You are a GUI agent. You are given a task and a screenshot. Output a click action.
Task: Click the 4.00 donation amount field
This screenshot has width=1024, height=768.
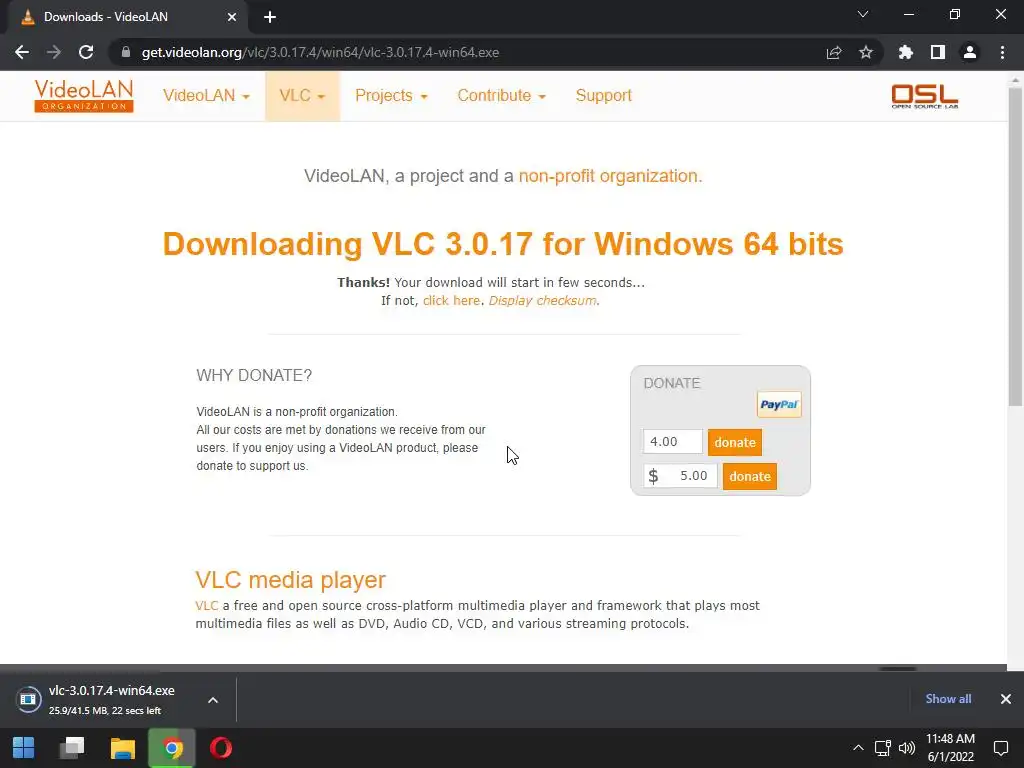click(x=673, y=441)
